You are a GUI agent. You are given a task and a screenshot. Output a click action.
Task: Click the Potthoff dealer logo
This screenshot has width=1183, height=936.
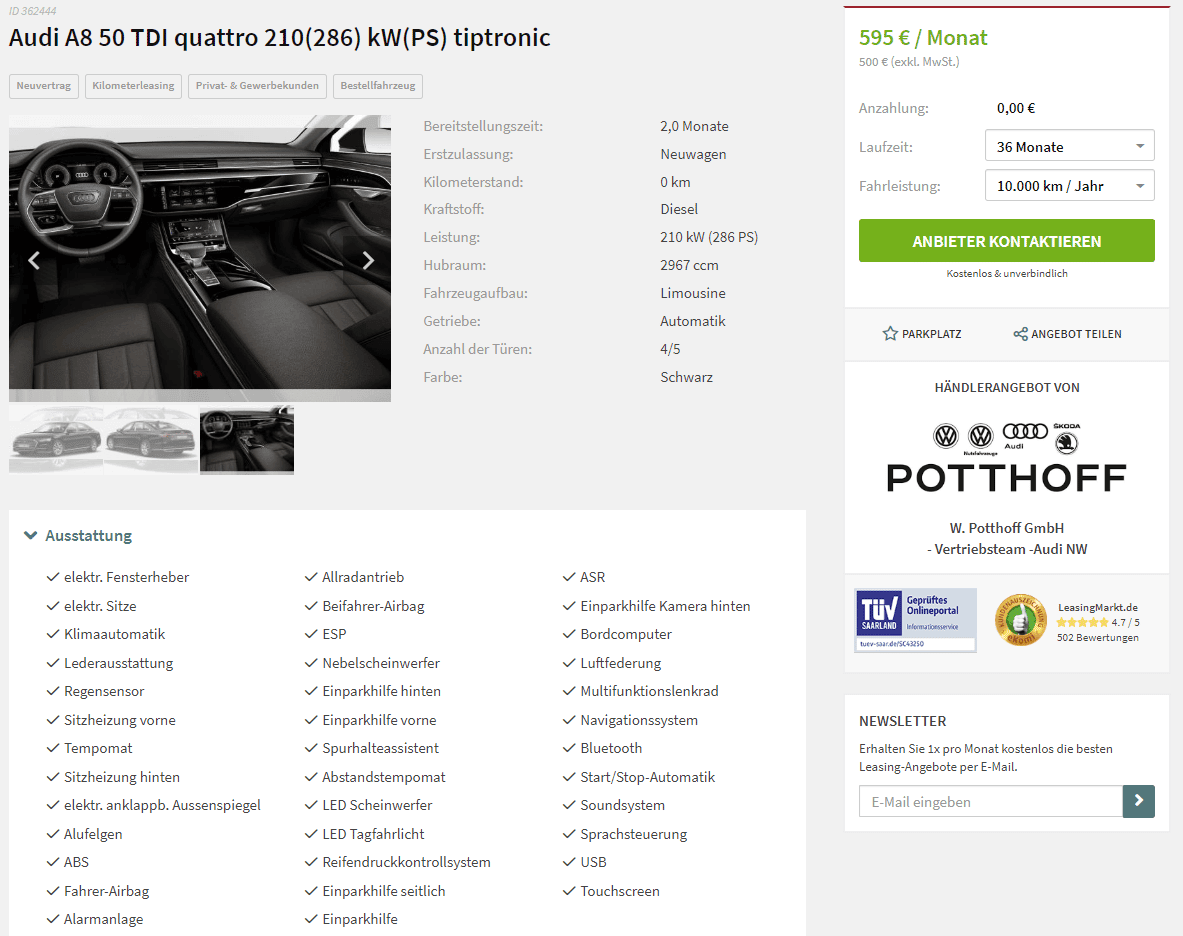click(x=1006, y=458)
